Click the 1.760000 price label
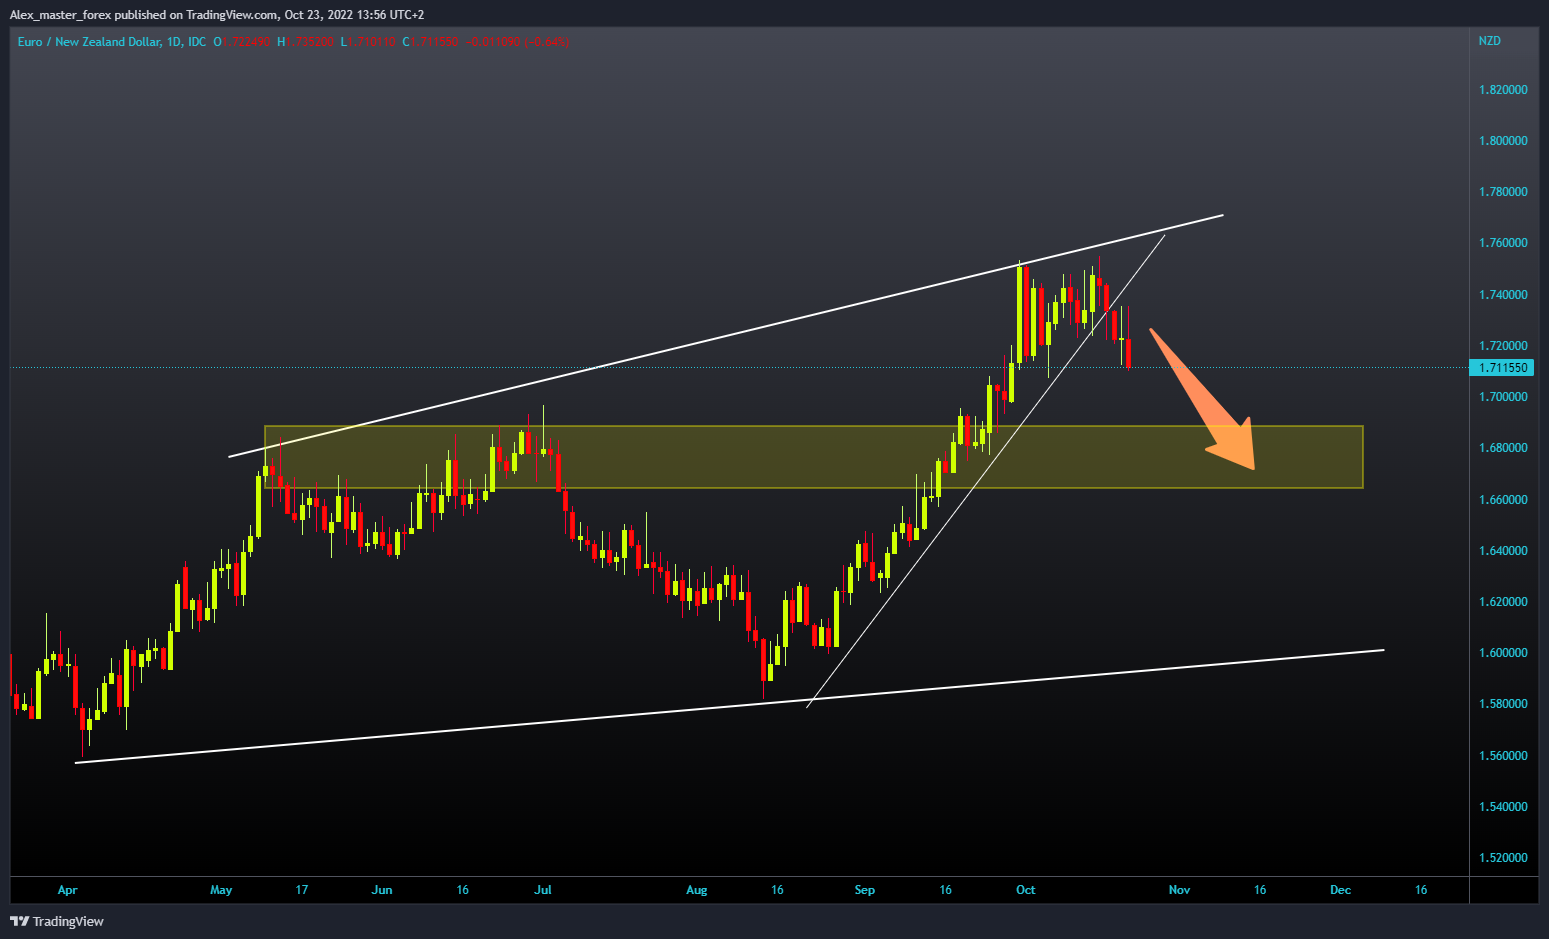The width and height of the screenshot is (1549, 939). 1503,243
